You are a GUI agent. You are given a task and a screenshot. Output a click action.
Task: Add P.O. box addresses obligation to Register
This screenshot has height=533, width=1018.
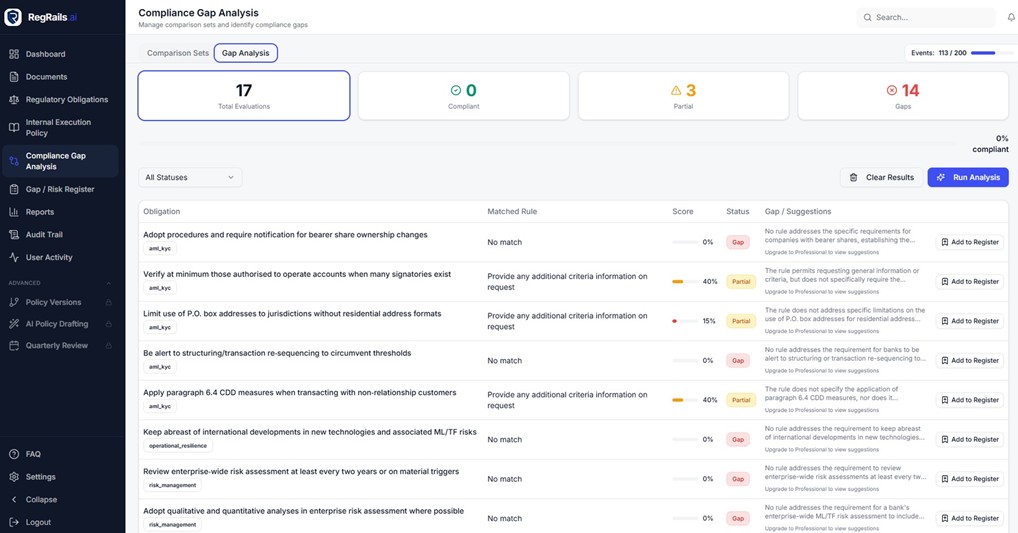pos(970,321)
